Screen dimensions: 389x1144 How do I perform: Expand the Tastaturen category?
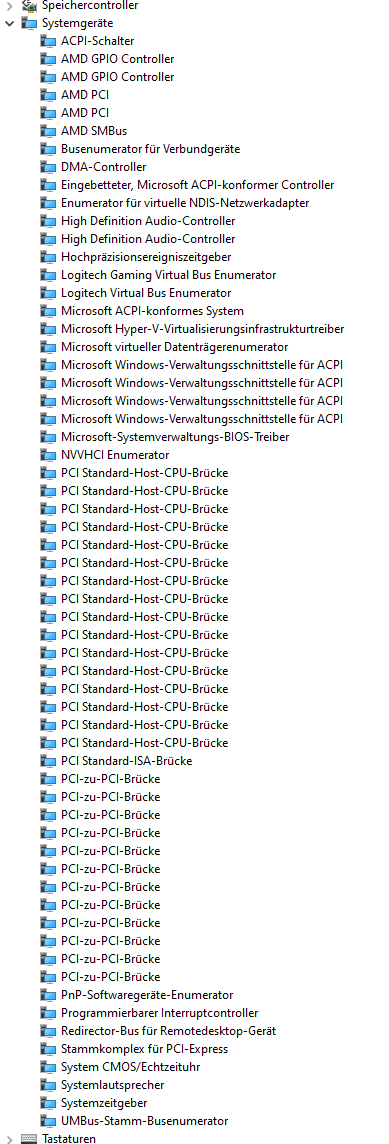click(x=9, y=1138)
